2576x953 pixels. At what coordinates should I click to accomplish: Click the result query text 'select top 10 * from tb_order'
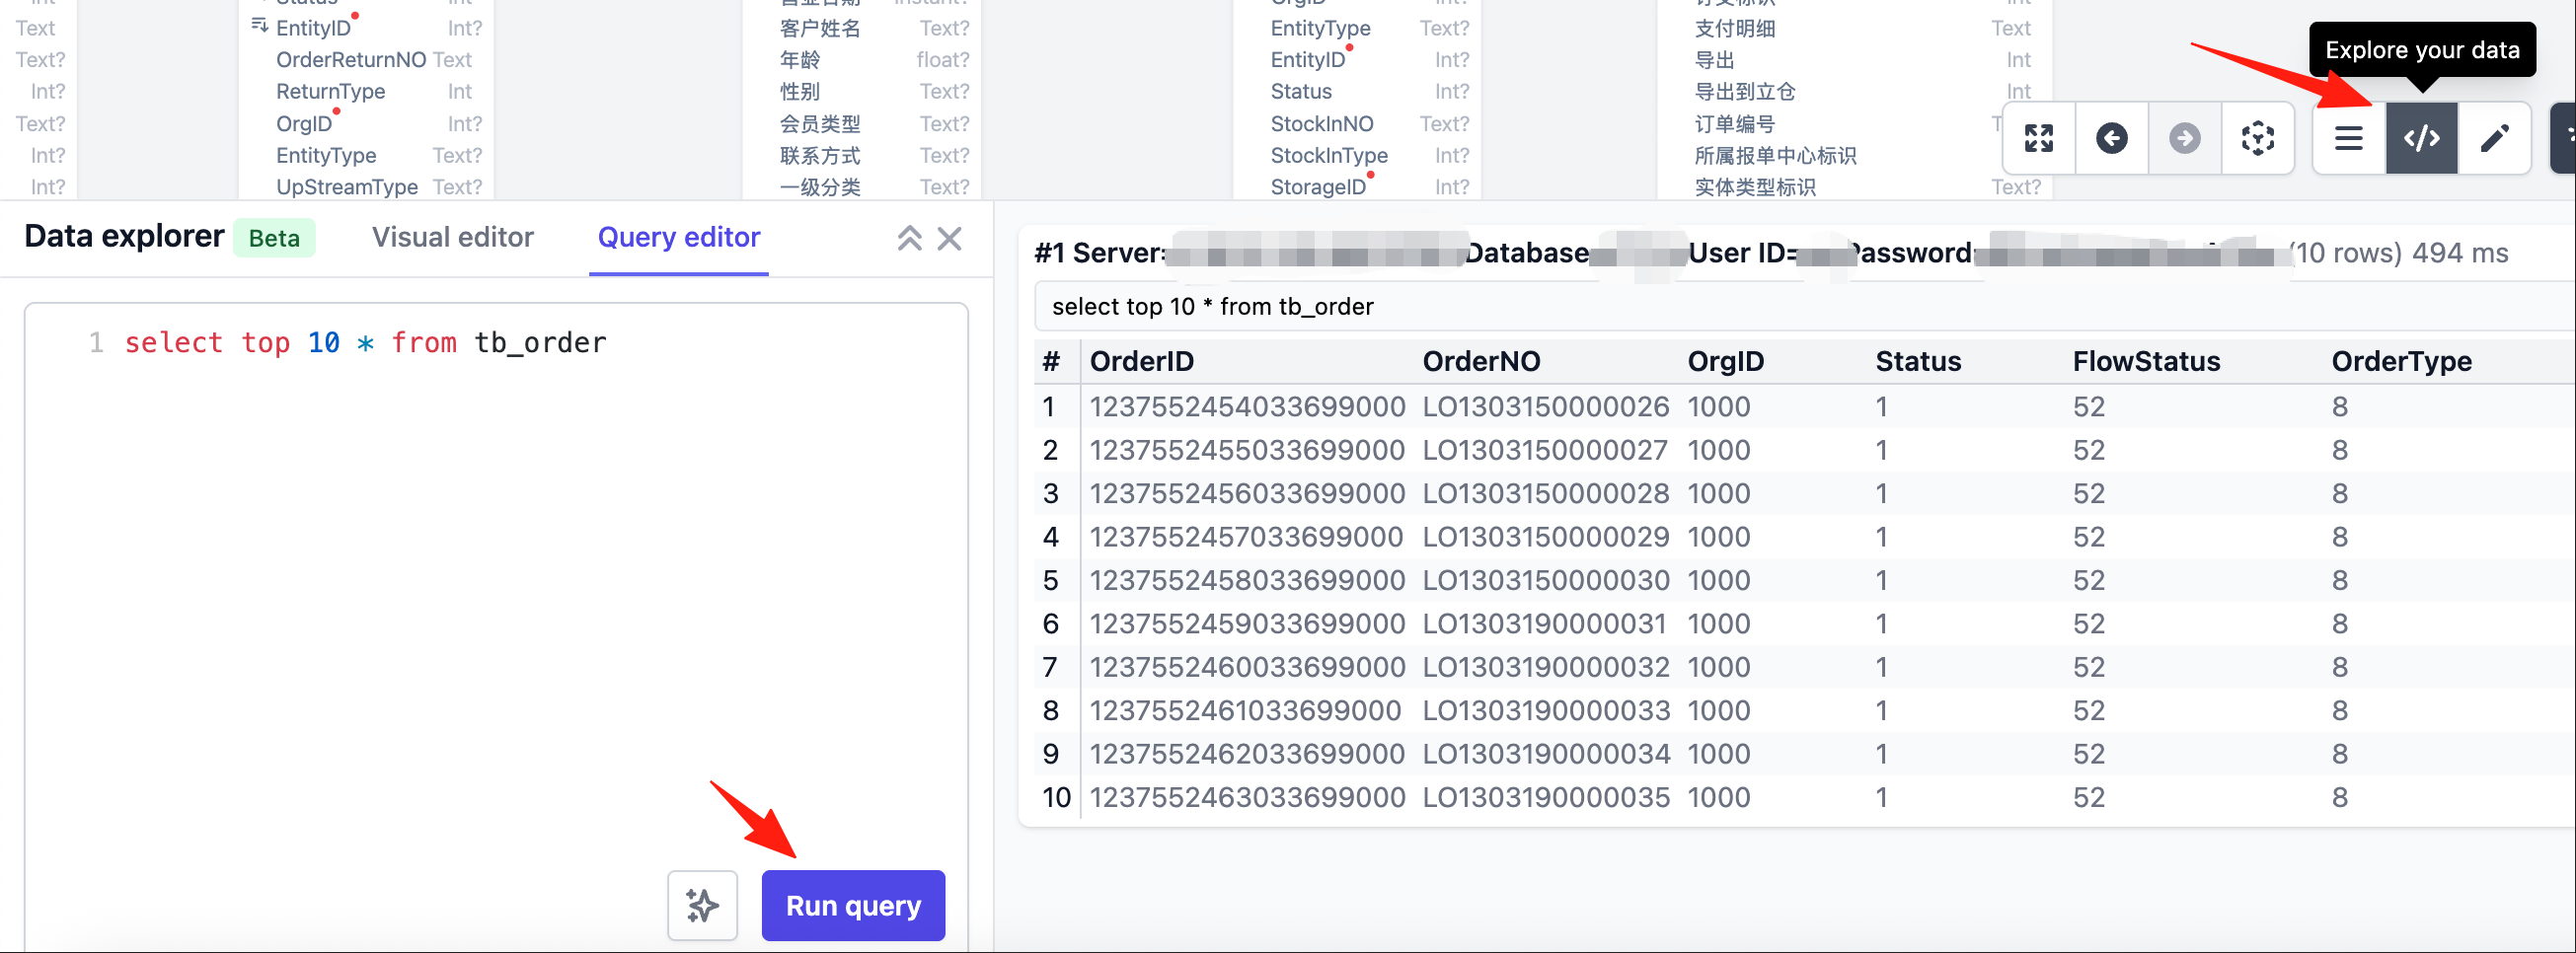click(1212, 306)
